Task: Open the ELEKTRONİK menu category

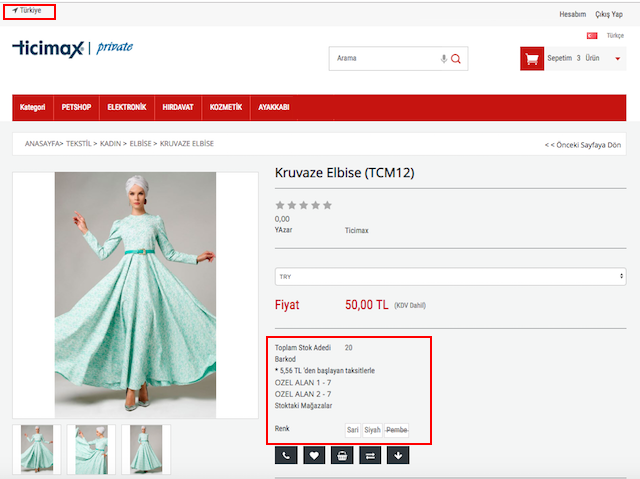Action: (127, 107)
